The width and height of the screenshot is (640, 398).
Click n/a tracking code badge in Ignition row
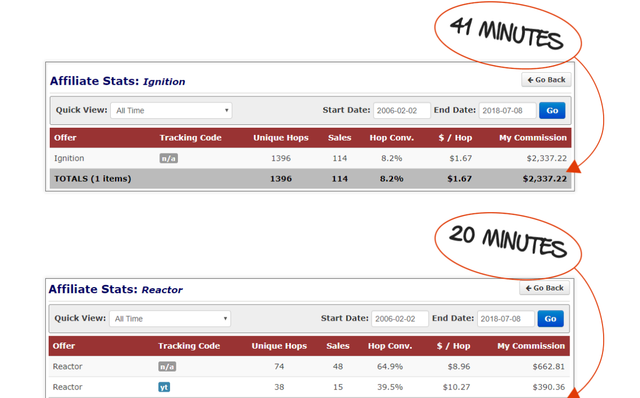(x=168, y=158)
